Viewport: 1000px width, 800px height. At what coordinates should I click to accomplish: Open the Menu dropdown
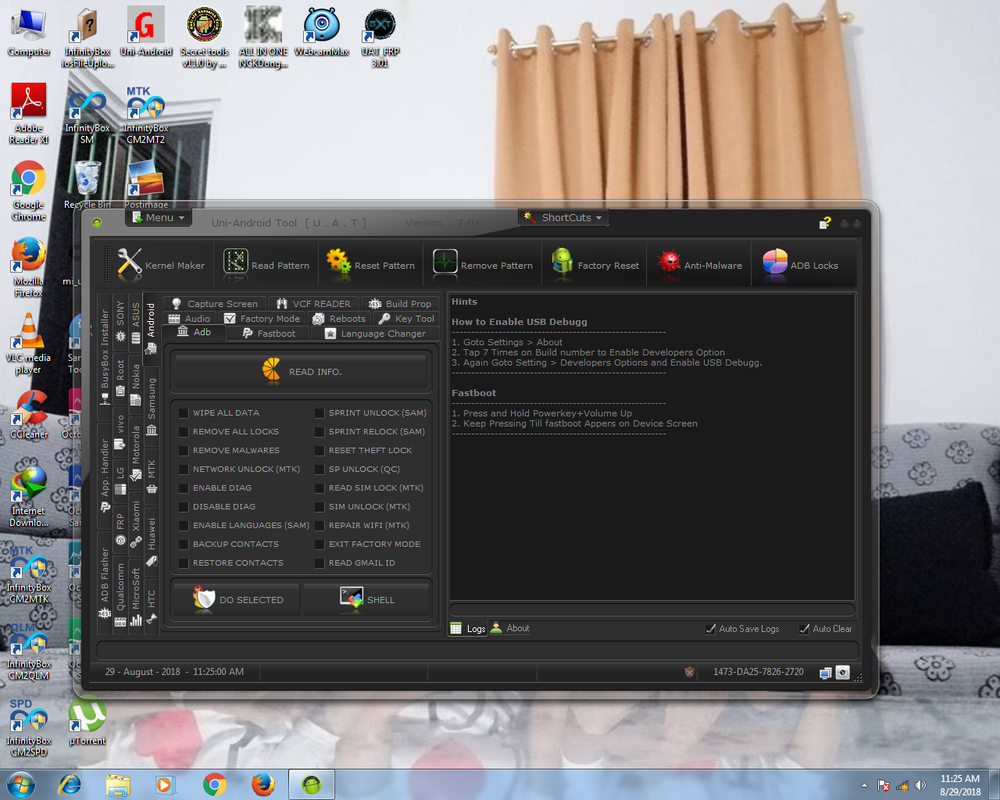coord(158,218)
